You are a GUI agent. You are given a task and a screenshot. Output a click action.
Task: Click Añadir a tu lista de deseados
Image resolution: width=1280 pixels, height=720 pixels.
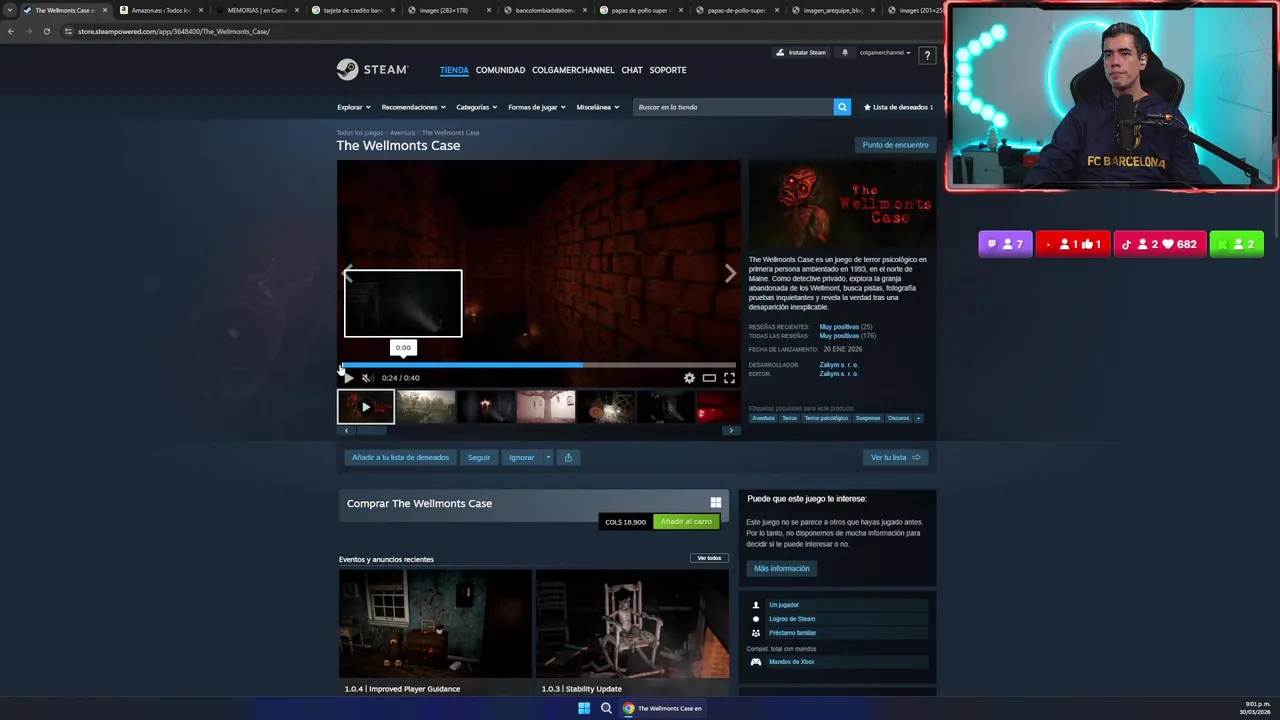click(400, 457)
